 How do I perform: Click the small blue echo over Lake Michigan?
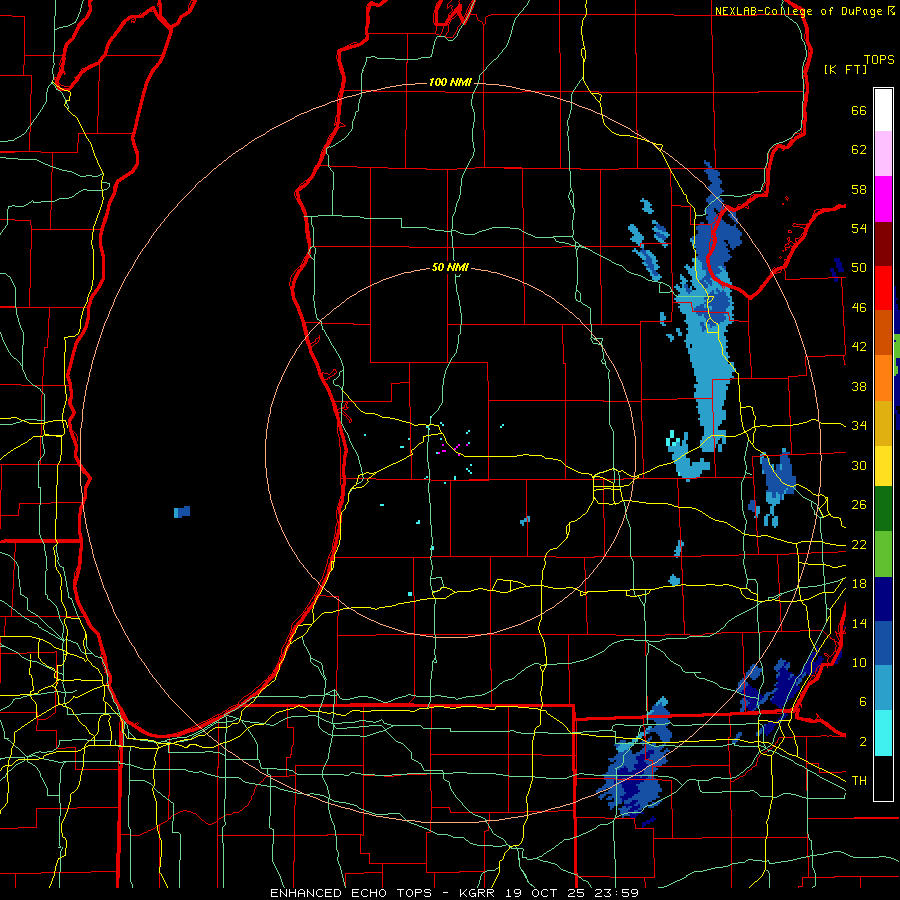coord(182,512)
